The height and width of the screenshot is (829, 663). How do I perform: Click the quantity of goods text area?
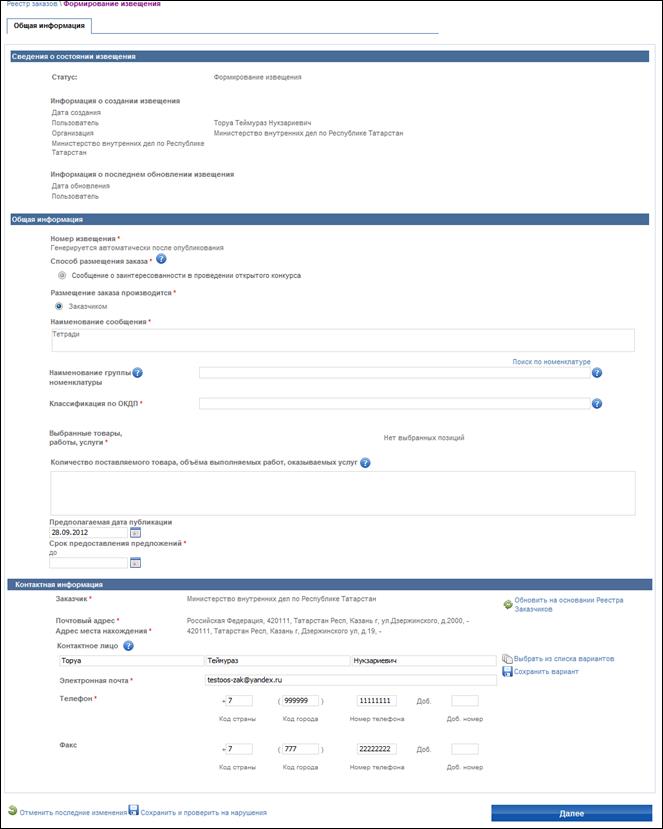[343, 493]
